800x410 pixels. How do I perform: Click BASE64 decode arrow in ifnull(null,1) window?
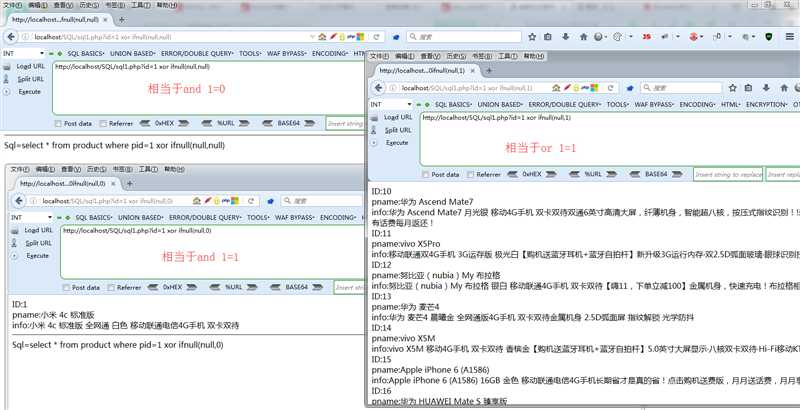tap(635, 174)
